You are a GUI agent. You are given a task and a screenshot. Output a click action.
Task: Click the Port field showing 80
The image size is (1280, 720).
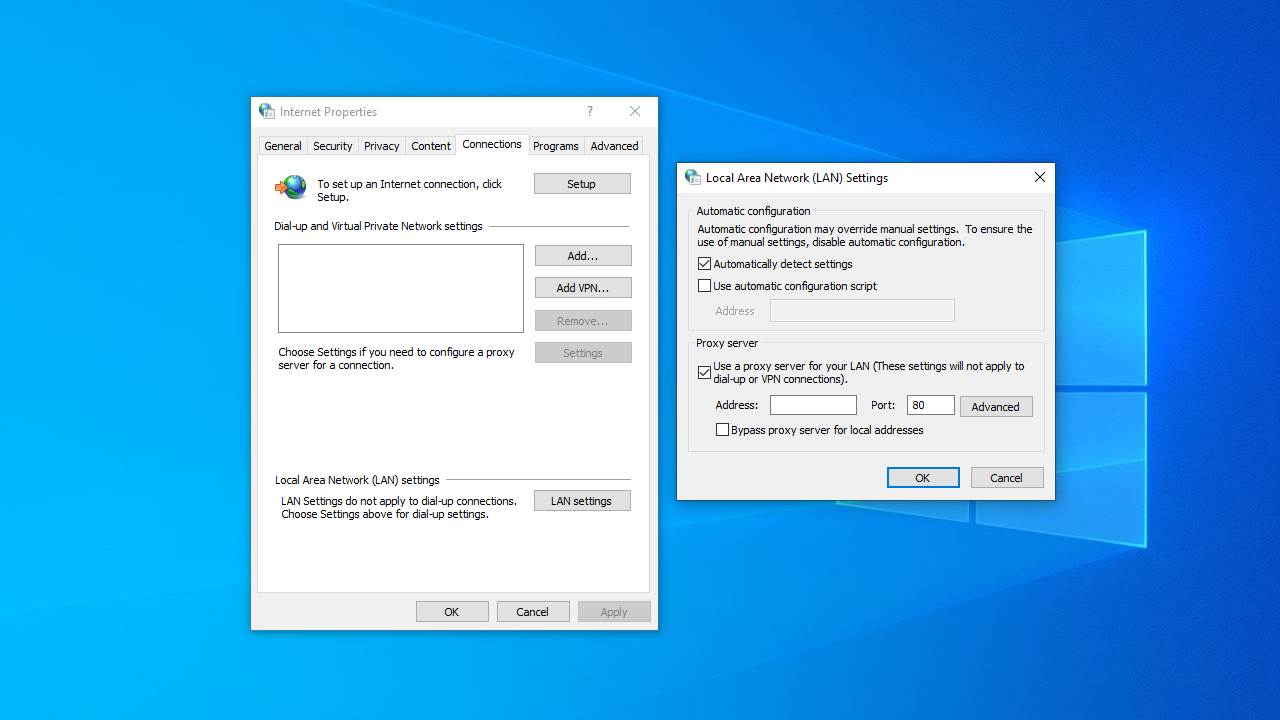930,405
